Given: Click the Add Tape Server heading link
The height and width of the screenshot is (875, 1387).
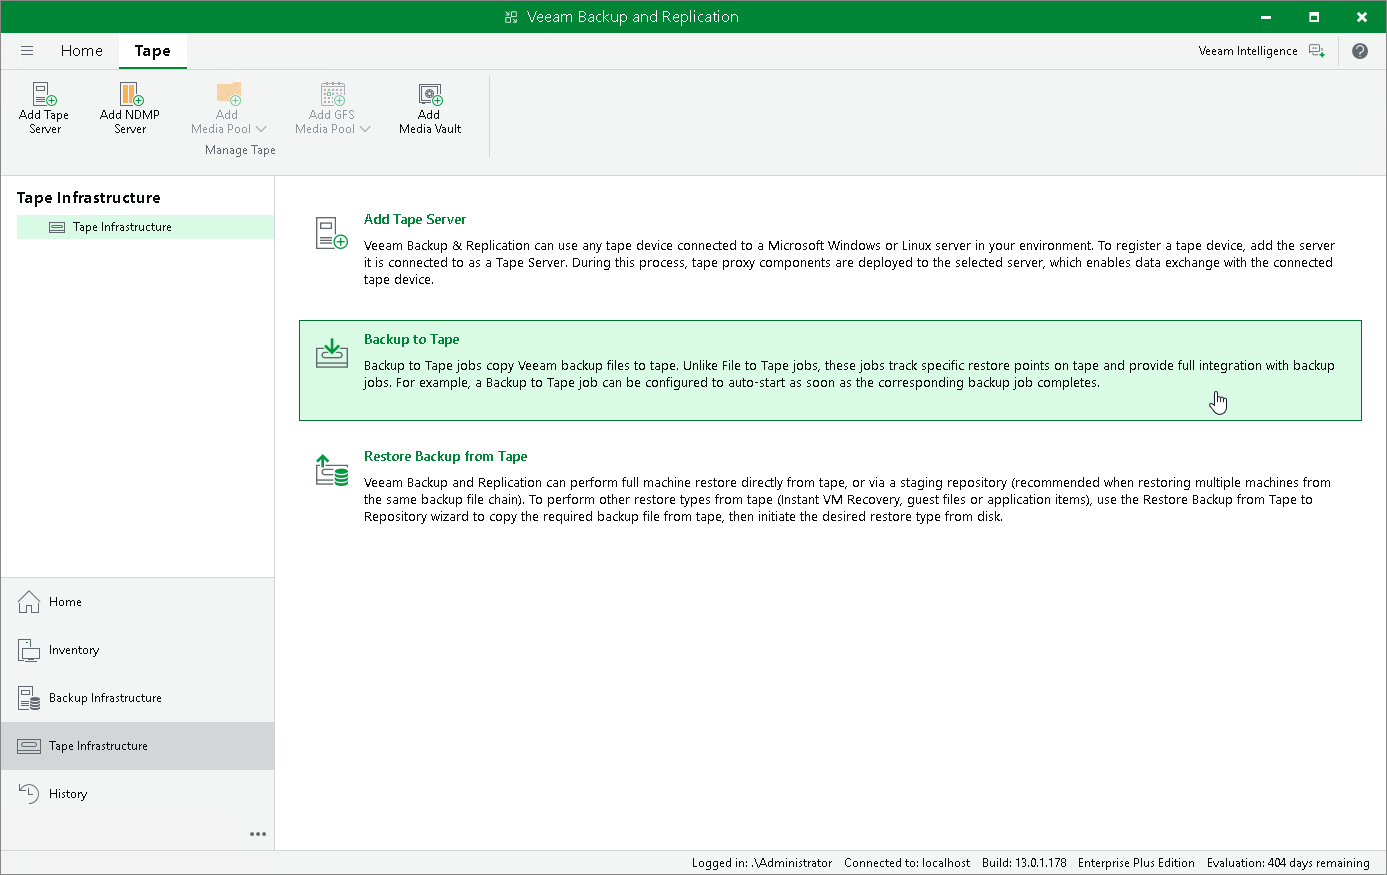Looking at the screenshot, I should pos(415,220).
